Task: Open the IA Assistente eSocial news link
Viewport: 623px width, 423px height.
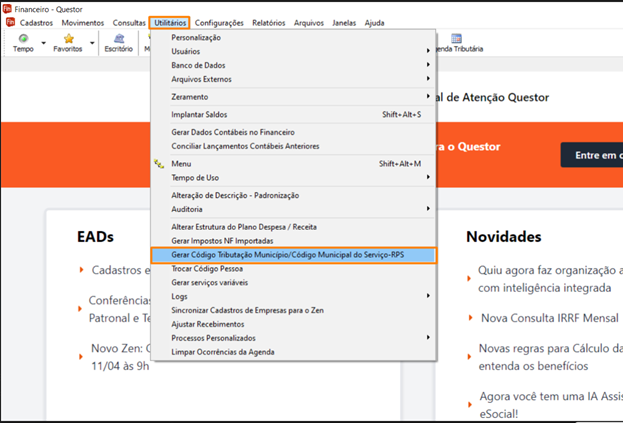Action: [x=551, y=405]
